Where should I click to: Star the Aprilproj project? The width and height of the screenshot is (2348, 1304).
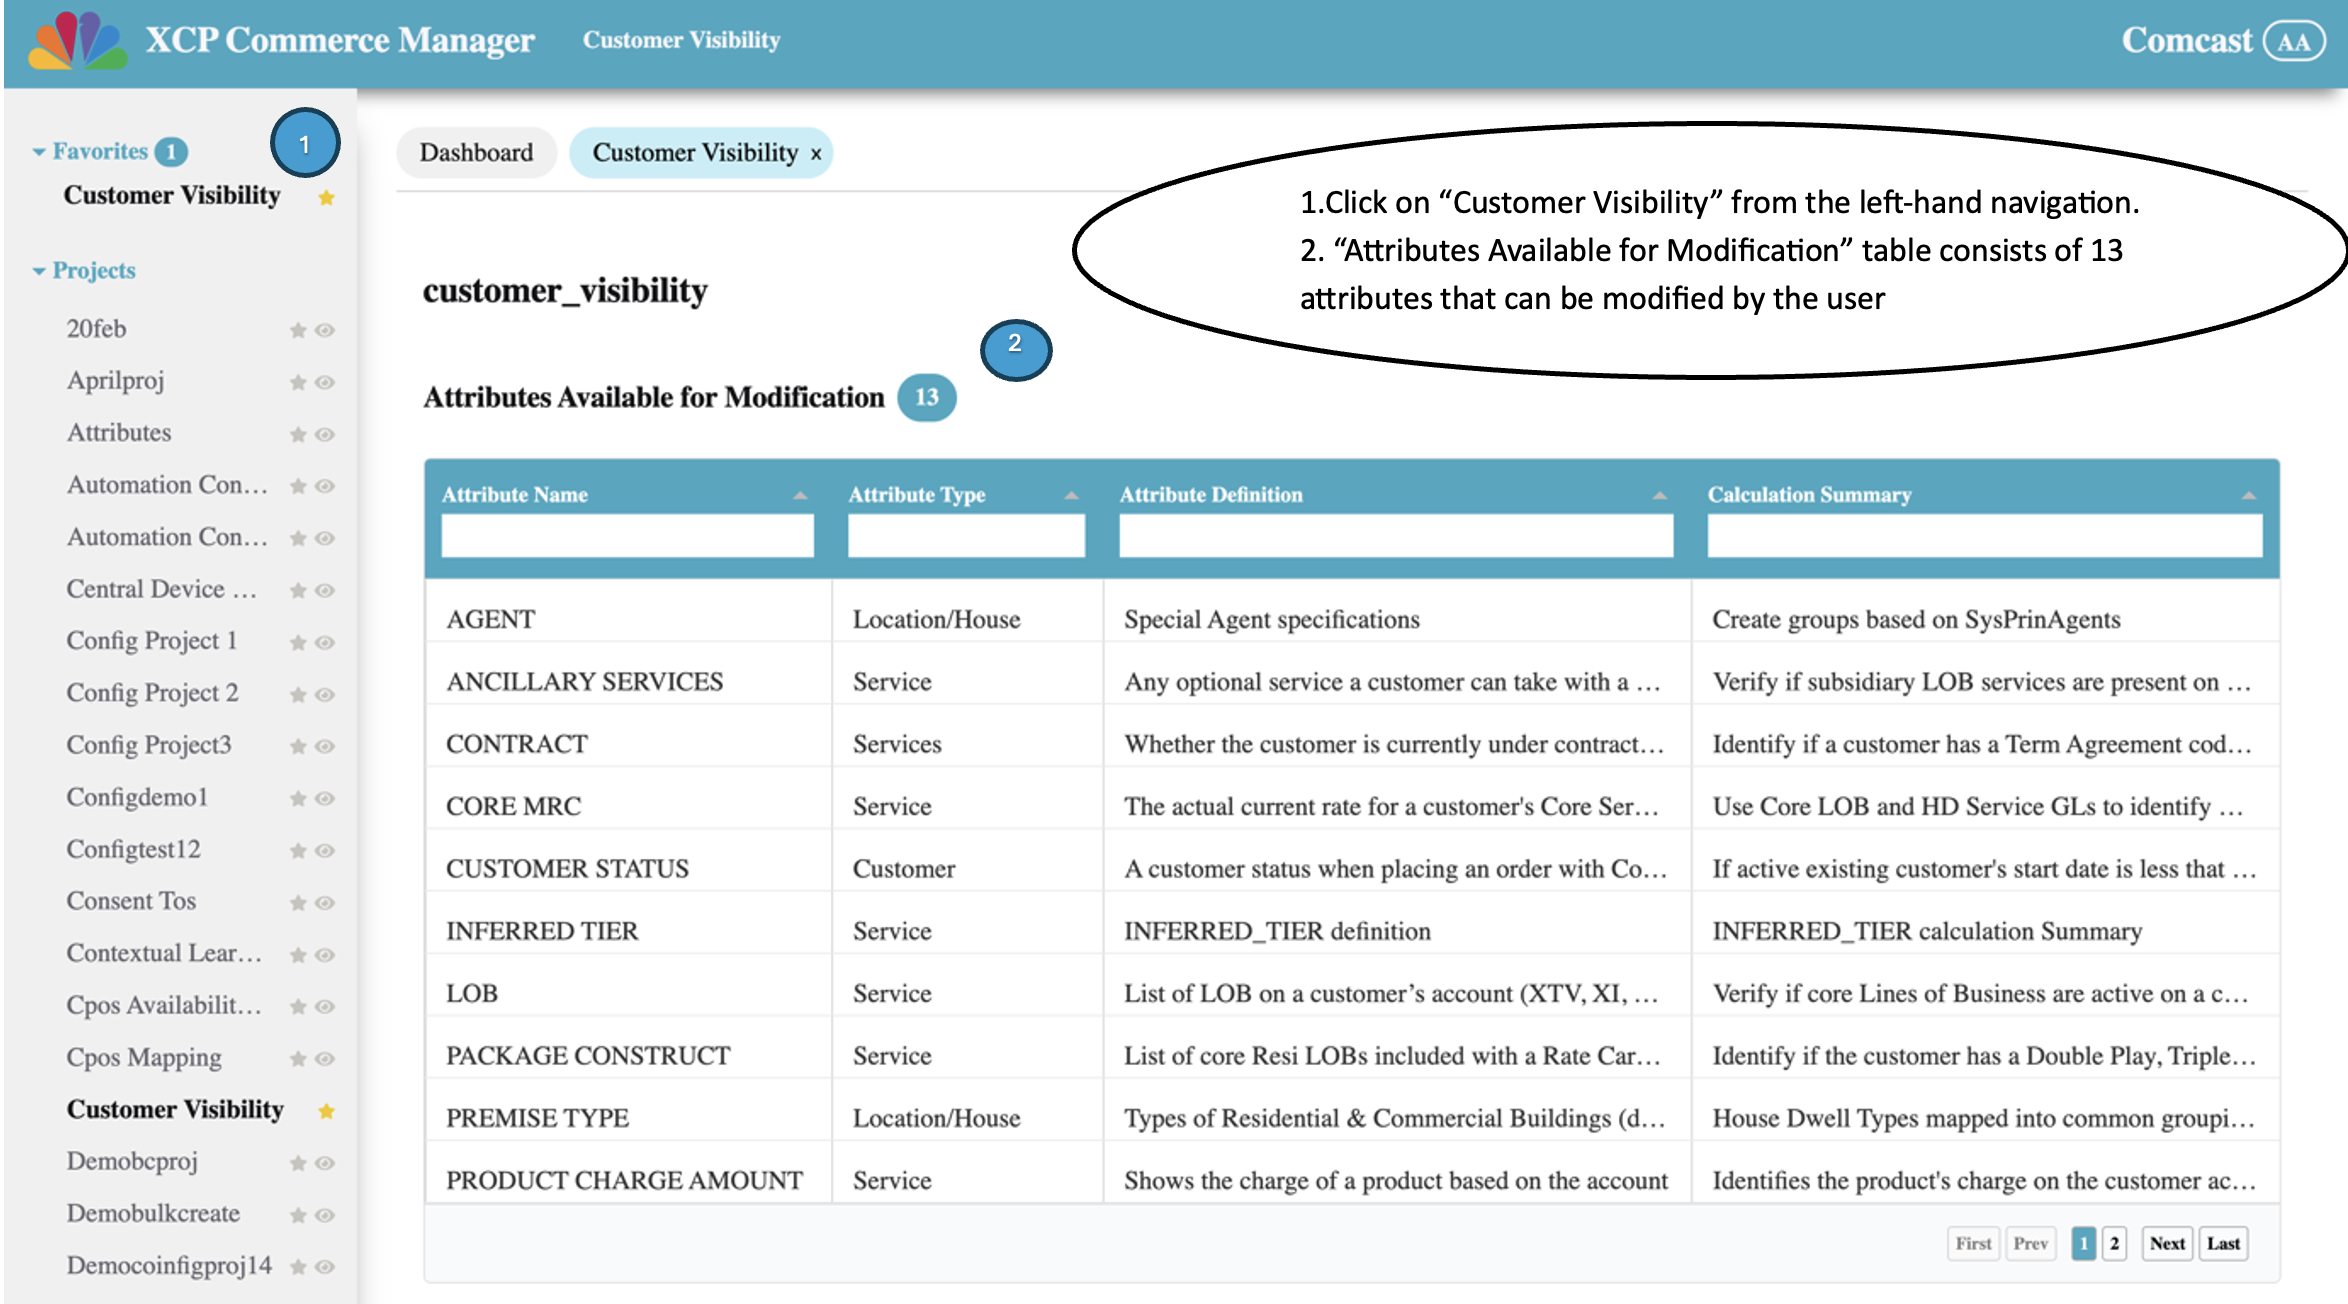(297, 382)
